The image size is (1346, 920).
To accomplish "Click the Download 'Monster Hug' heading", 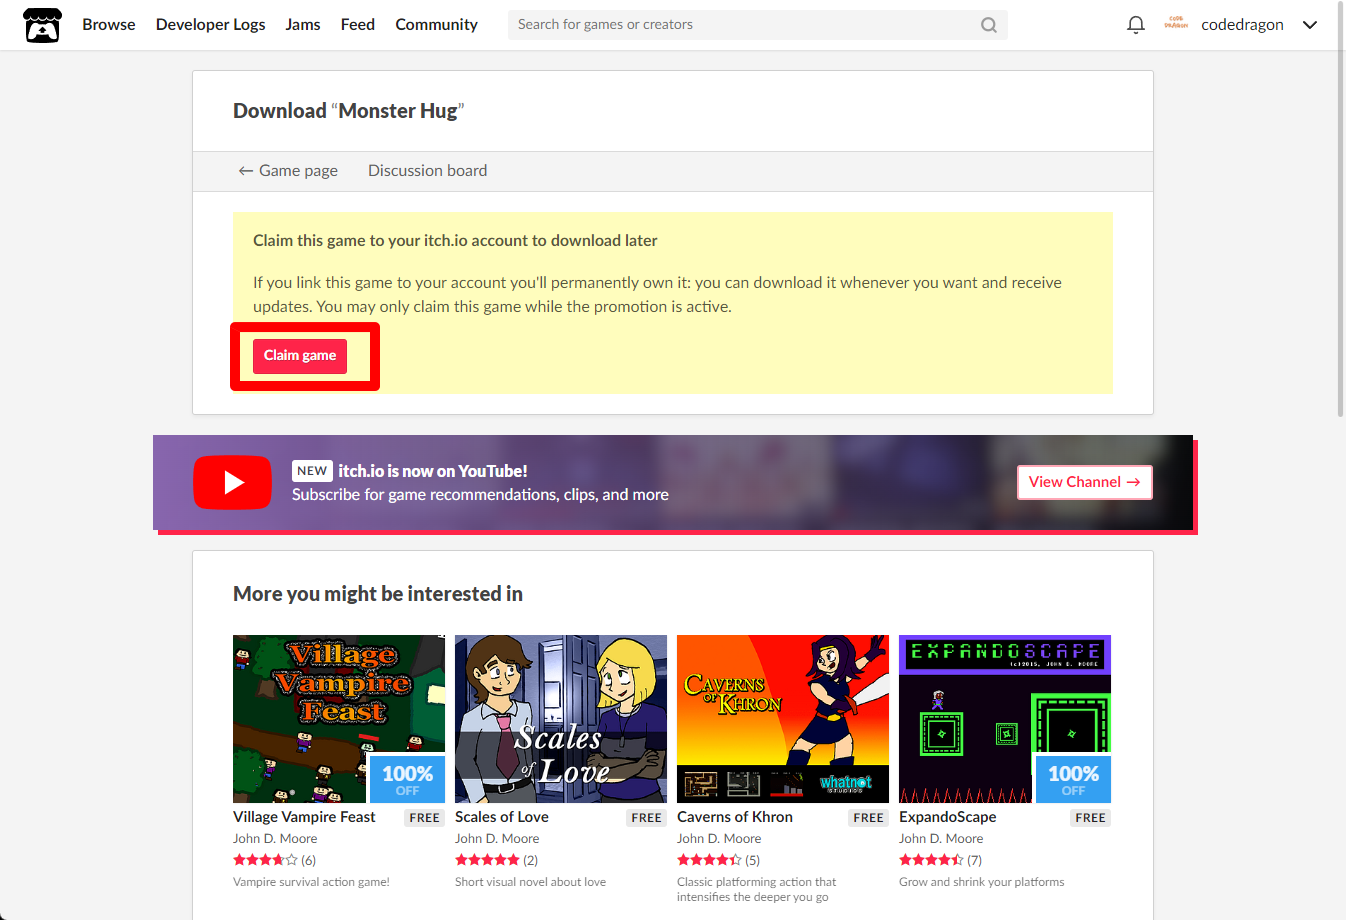I will 349,111.
